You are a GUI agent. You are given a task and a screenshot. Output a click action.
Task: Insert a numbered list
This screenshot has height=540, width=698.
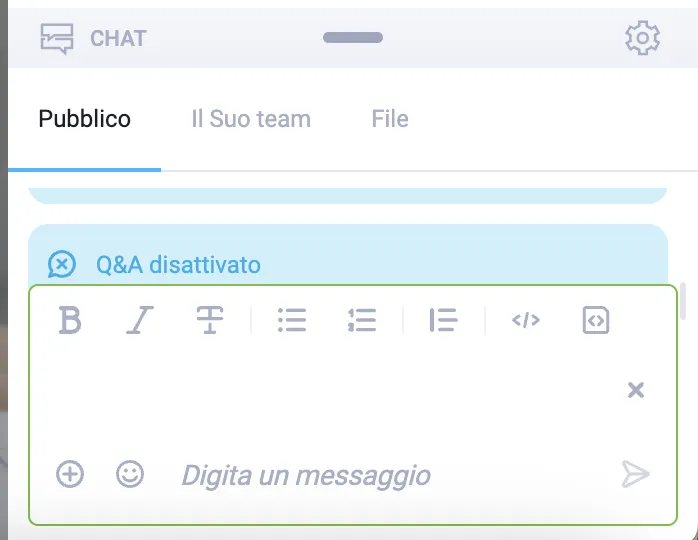pos(362,320)
